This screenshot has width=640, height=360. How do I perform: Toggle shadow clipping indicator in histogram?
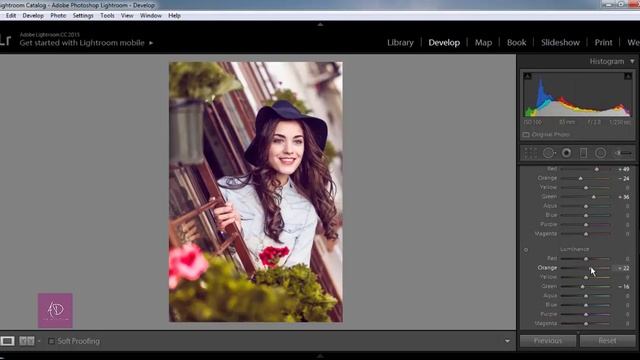tap(527, 76)
